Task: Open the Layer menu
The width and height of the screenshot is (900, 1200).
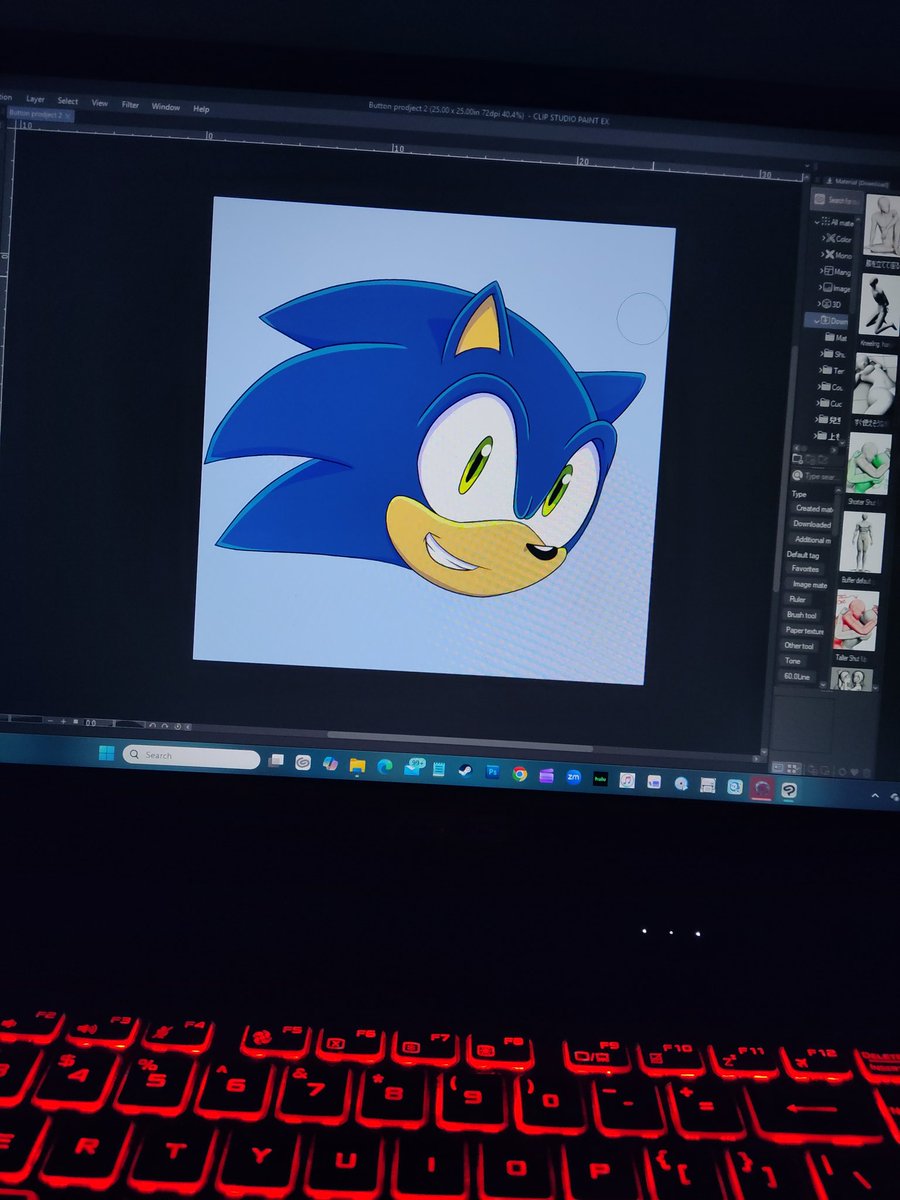Action: pos(36,100)
